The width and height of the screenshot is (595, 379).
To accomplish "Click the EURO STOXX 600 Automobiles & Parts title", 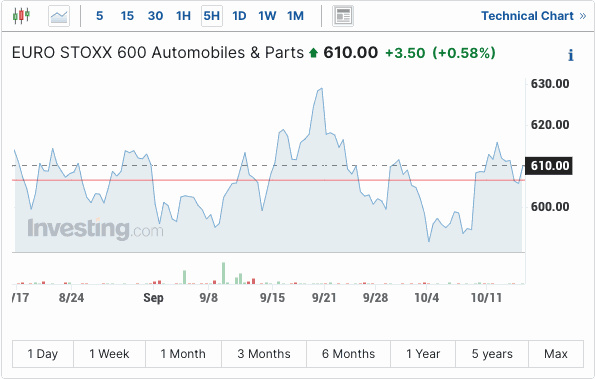I will (x=158, y=53).
